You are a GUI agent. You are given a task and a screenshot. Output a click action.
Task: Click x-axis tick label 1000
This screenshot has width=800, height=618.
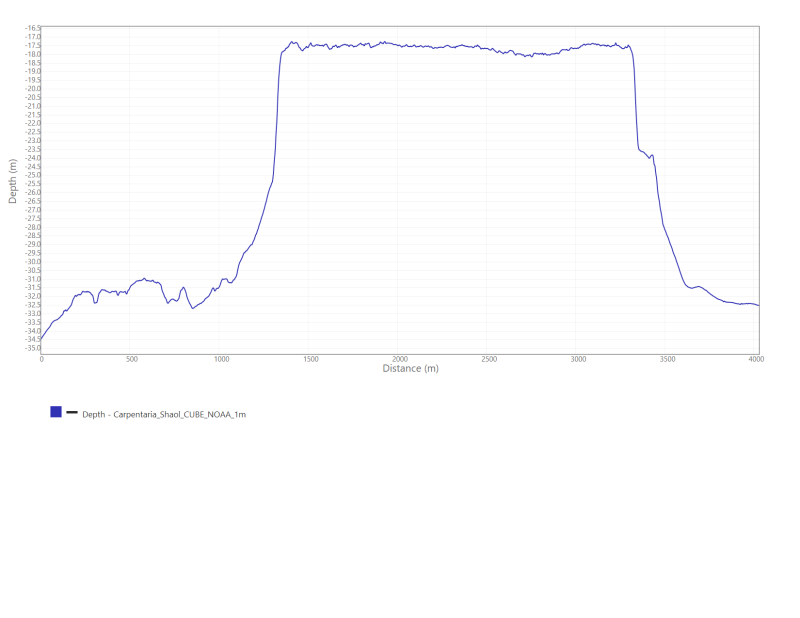click(221, 359)
